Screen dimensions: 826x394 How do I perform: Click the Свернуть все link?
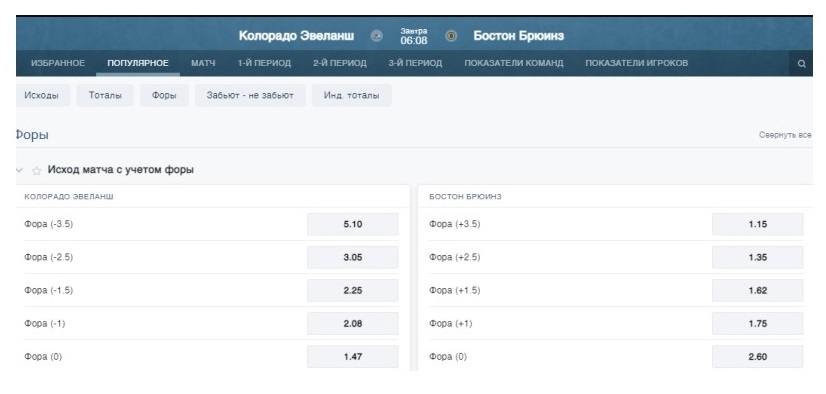coord(785,135)
